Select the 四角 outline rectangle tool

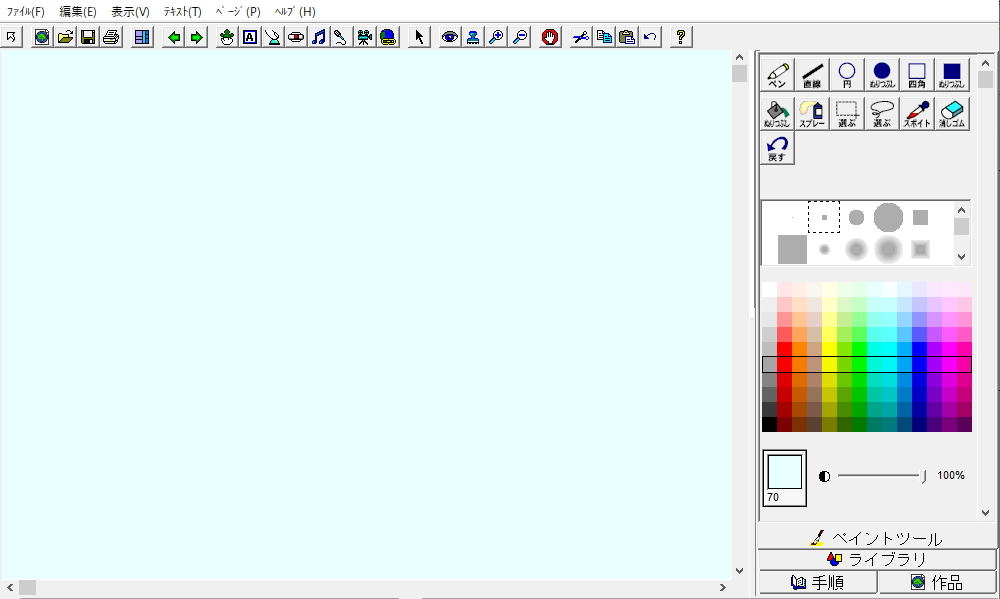917,75
